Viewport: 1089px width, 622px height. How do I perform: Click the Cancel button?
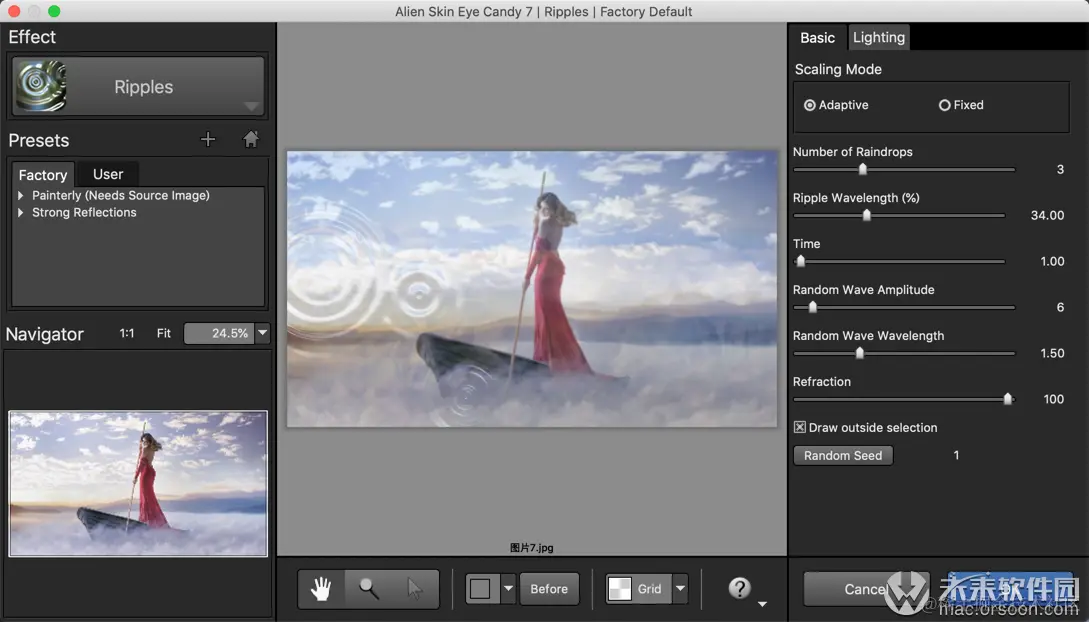point(865,589)
